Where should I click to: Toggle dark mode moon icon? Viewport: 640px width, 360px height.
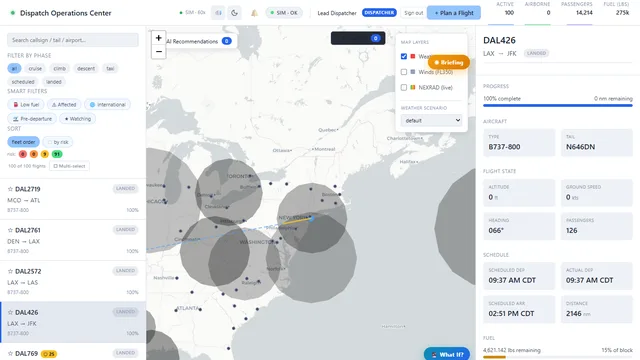[x=234, y=13]
